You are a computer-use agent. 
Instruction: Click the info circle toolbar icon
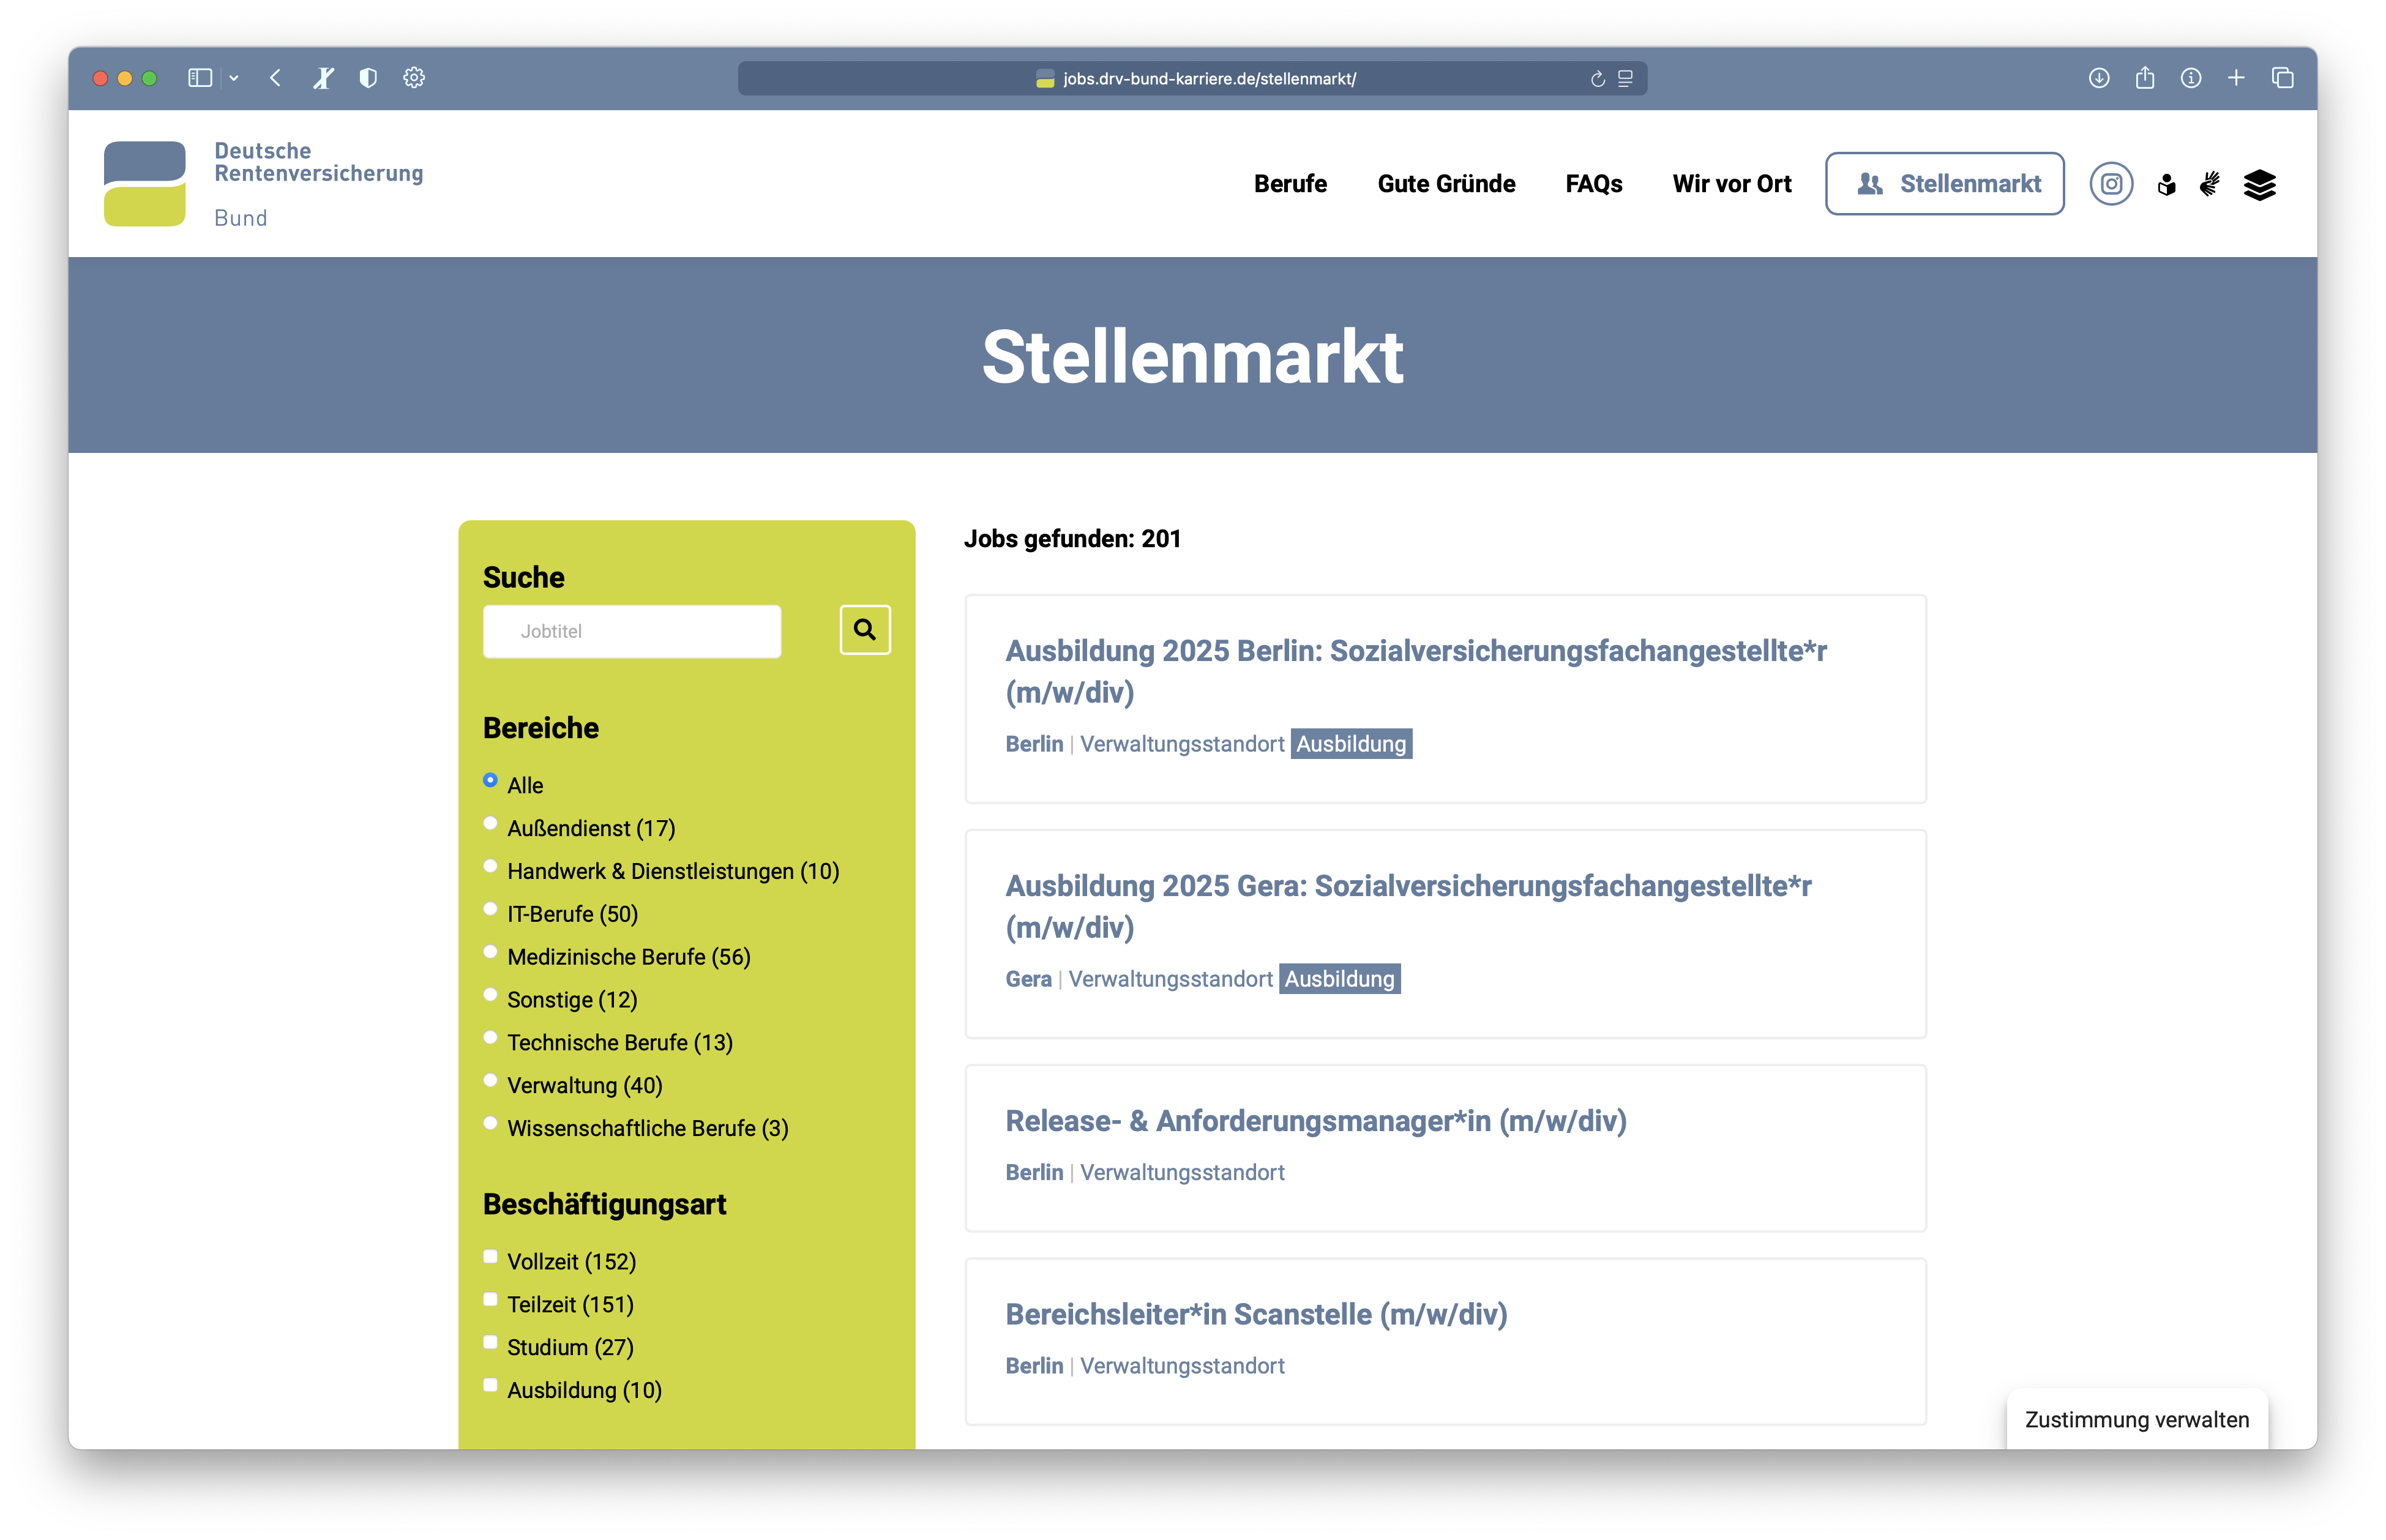click(2191, 78)
